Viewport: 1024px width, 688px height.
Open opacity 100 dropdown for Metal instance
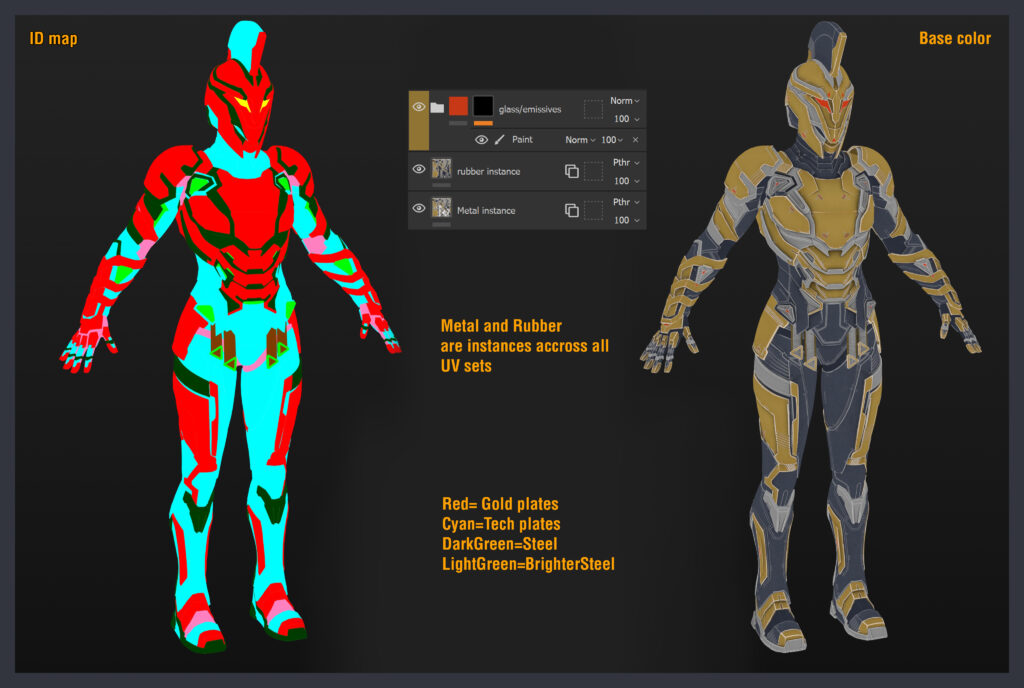click(x=626, y=220)
